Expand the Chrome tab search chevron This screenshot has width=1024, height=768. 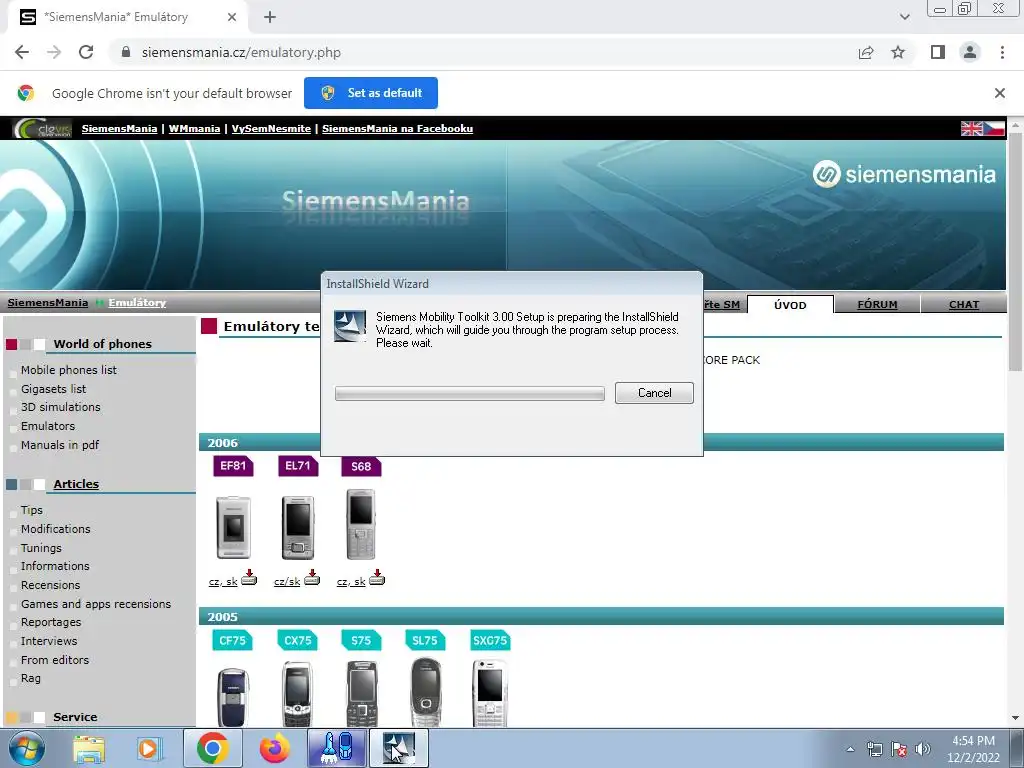(904, 17)
